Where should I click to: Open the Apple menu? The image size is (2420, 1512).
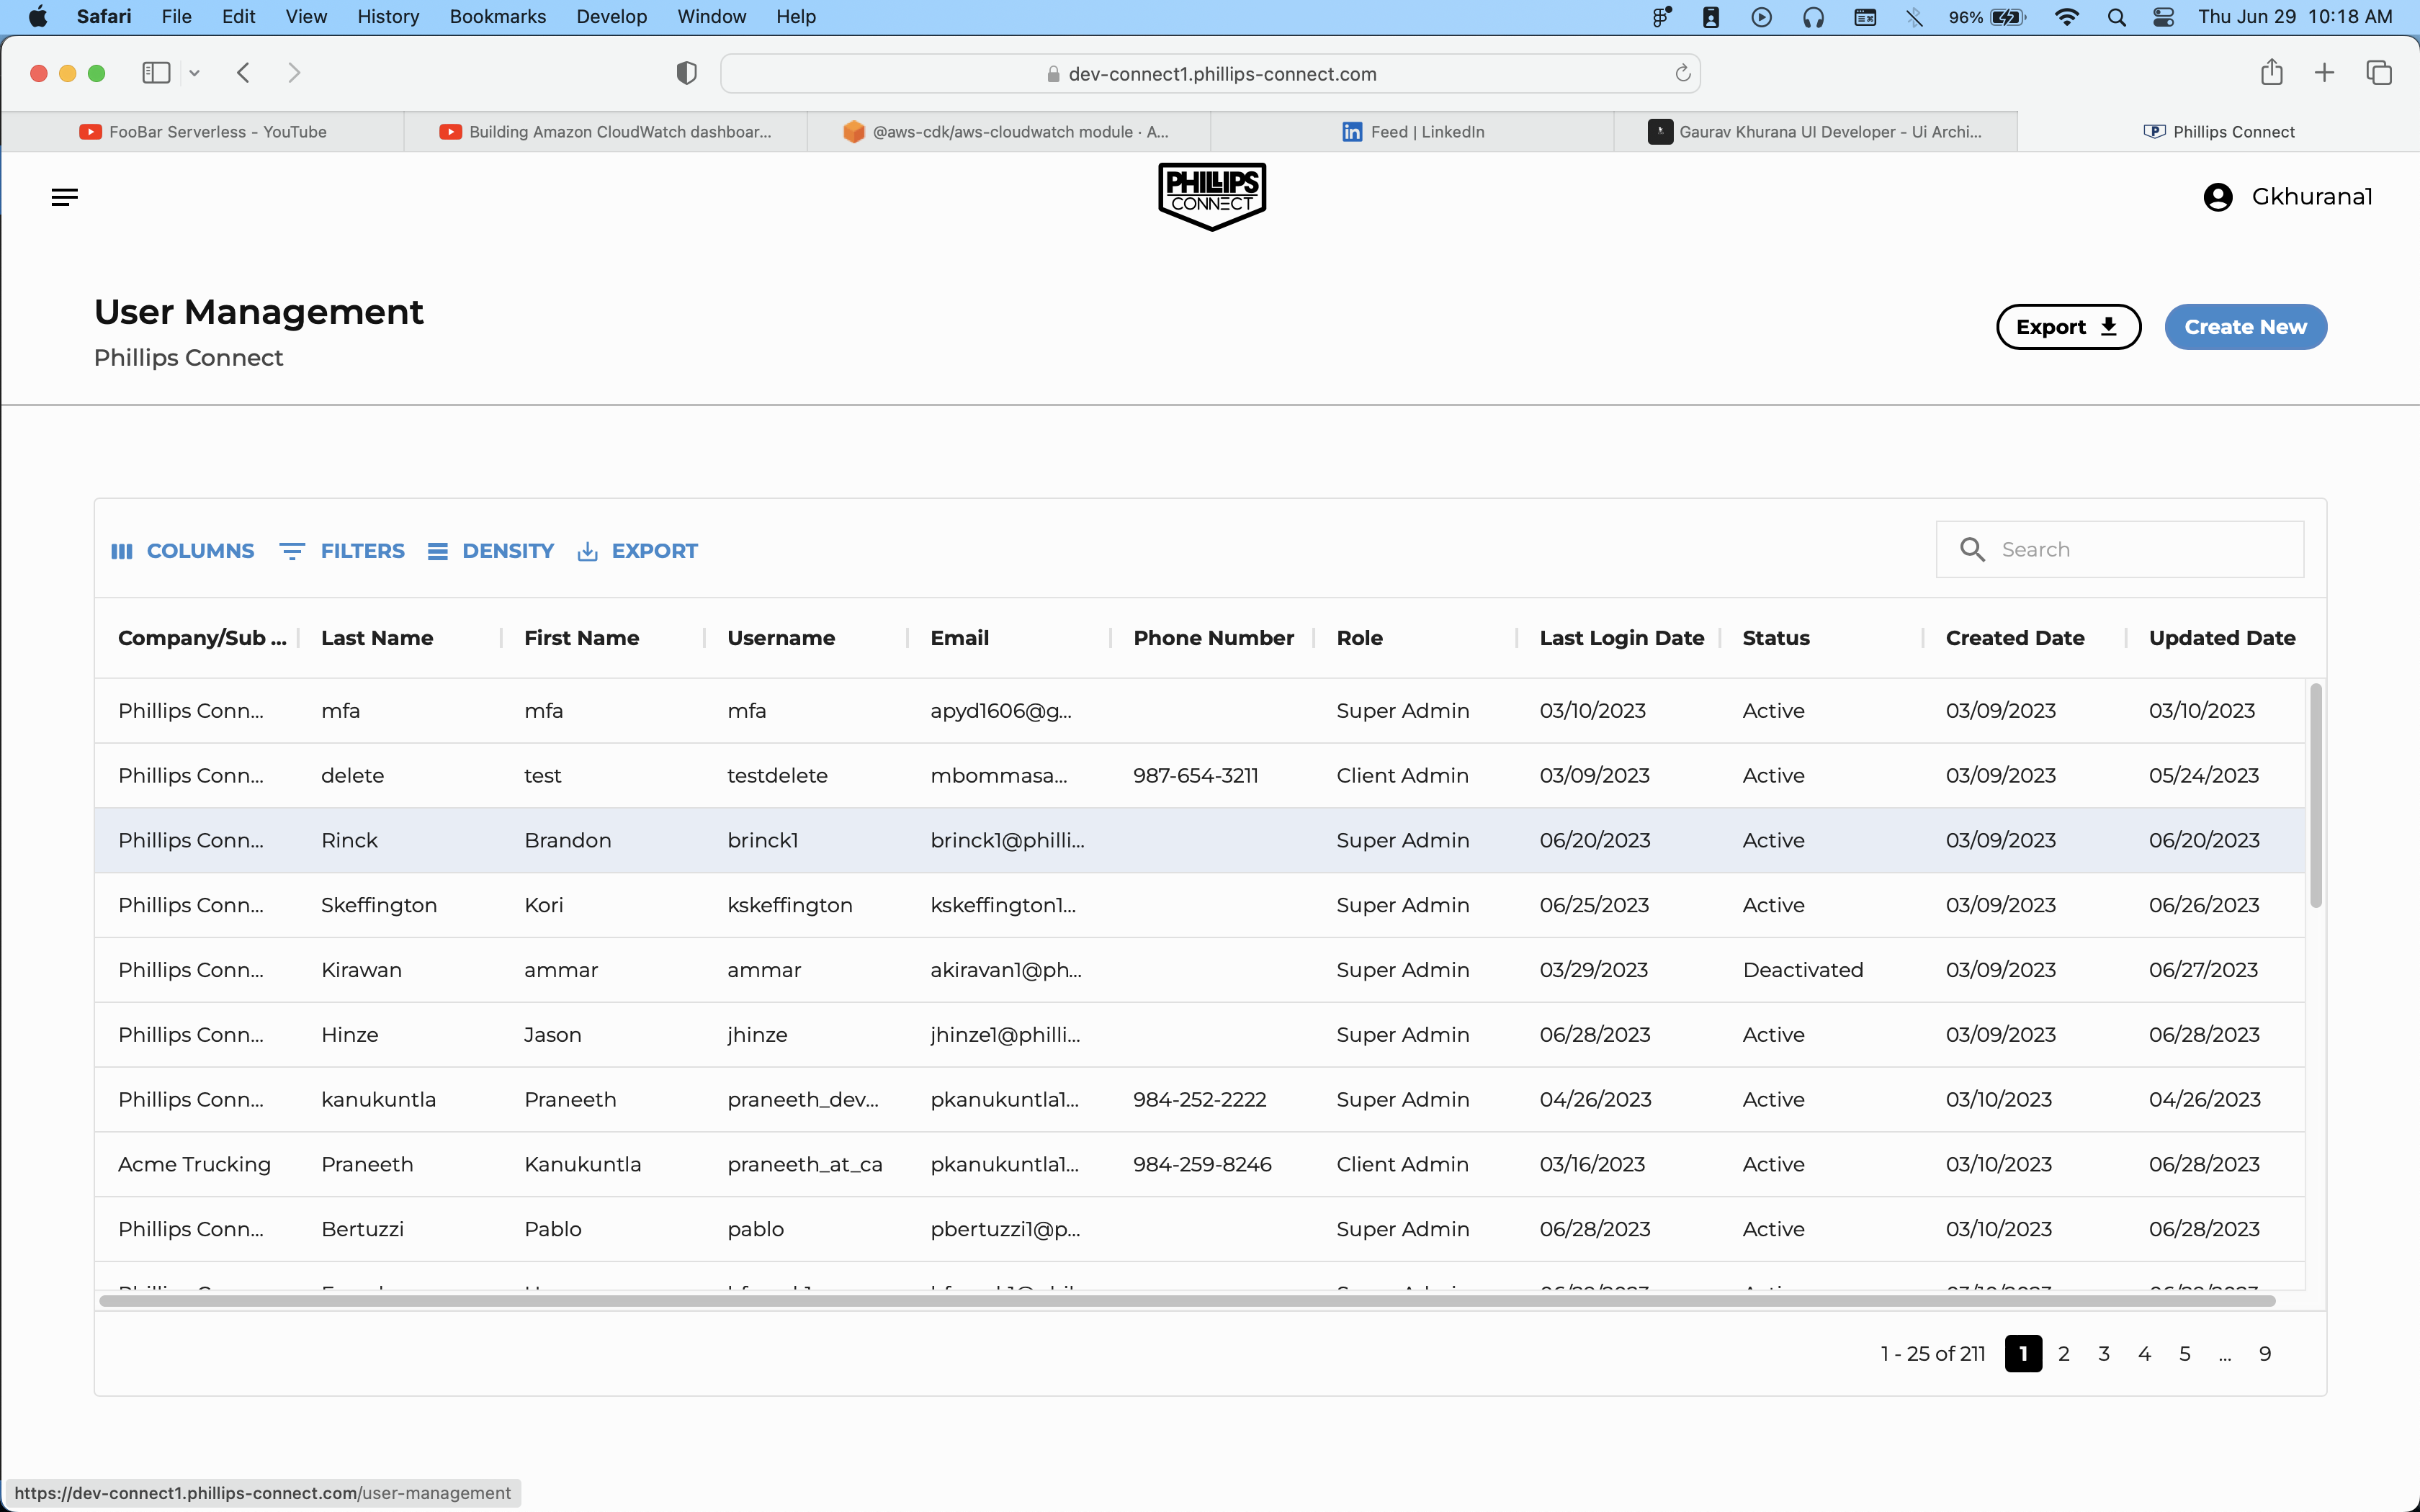click(37, 17)
